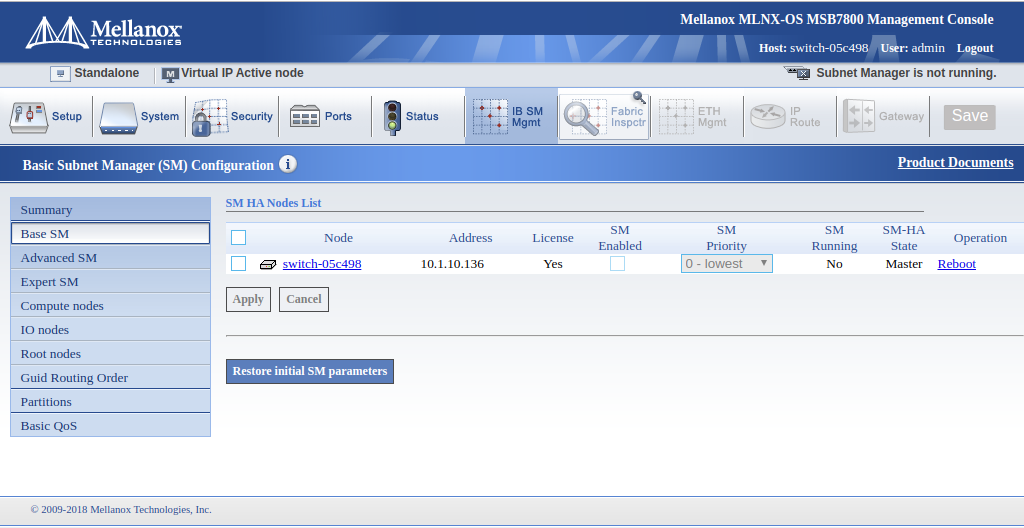Image resolution: width=1024 pixels, height=528 pixels.
Task: Click the Gateway arrows icon
Action: tap(859, 116)
